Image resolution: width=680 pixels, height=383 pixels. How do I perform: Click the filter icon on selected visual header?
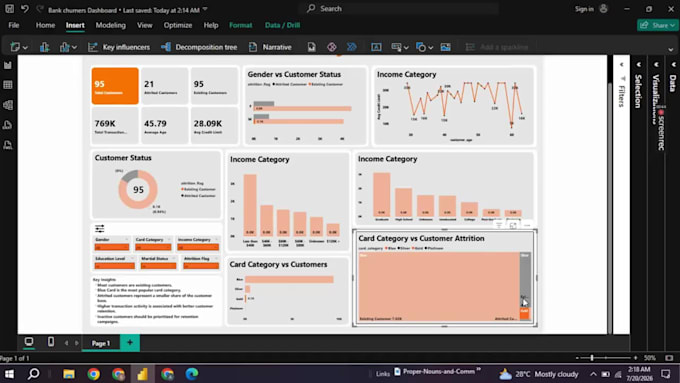499,225
